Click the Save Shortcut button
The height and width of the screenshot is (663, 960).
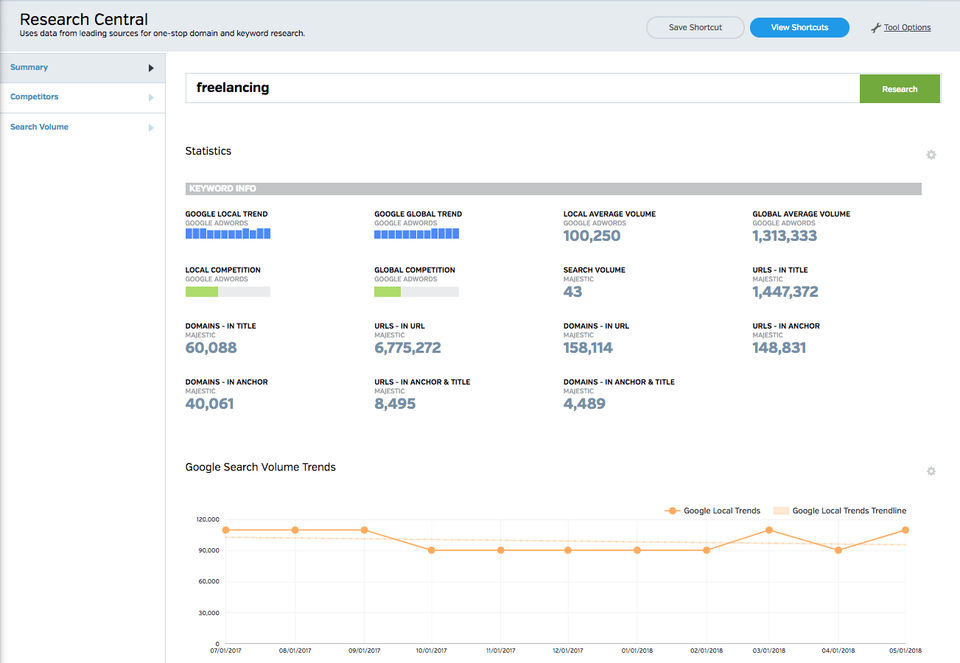coord(695,28)
